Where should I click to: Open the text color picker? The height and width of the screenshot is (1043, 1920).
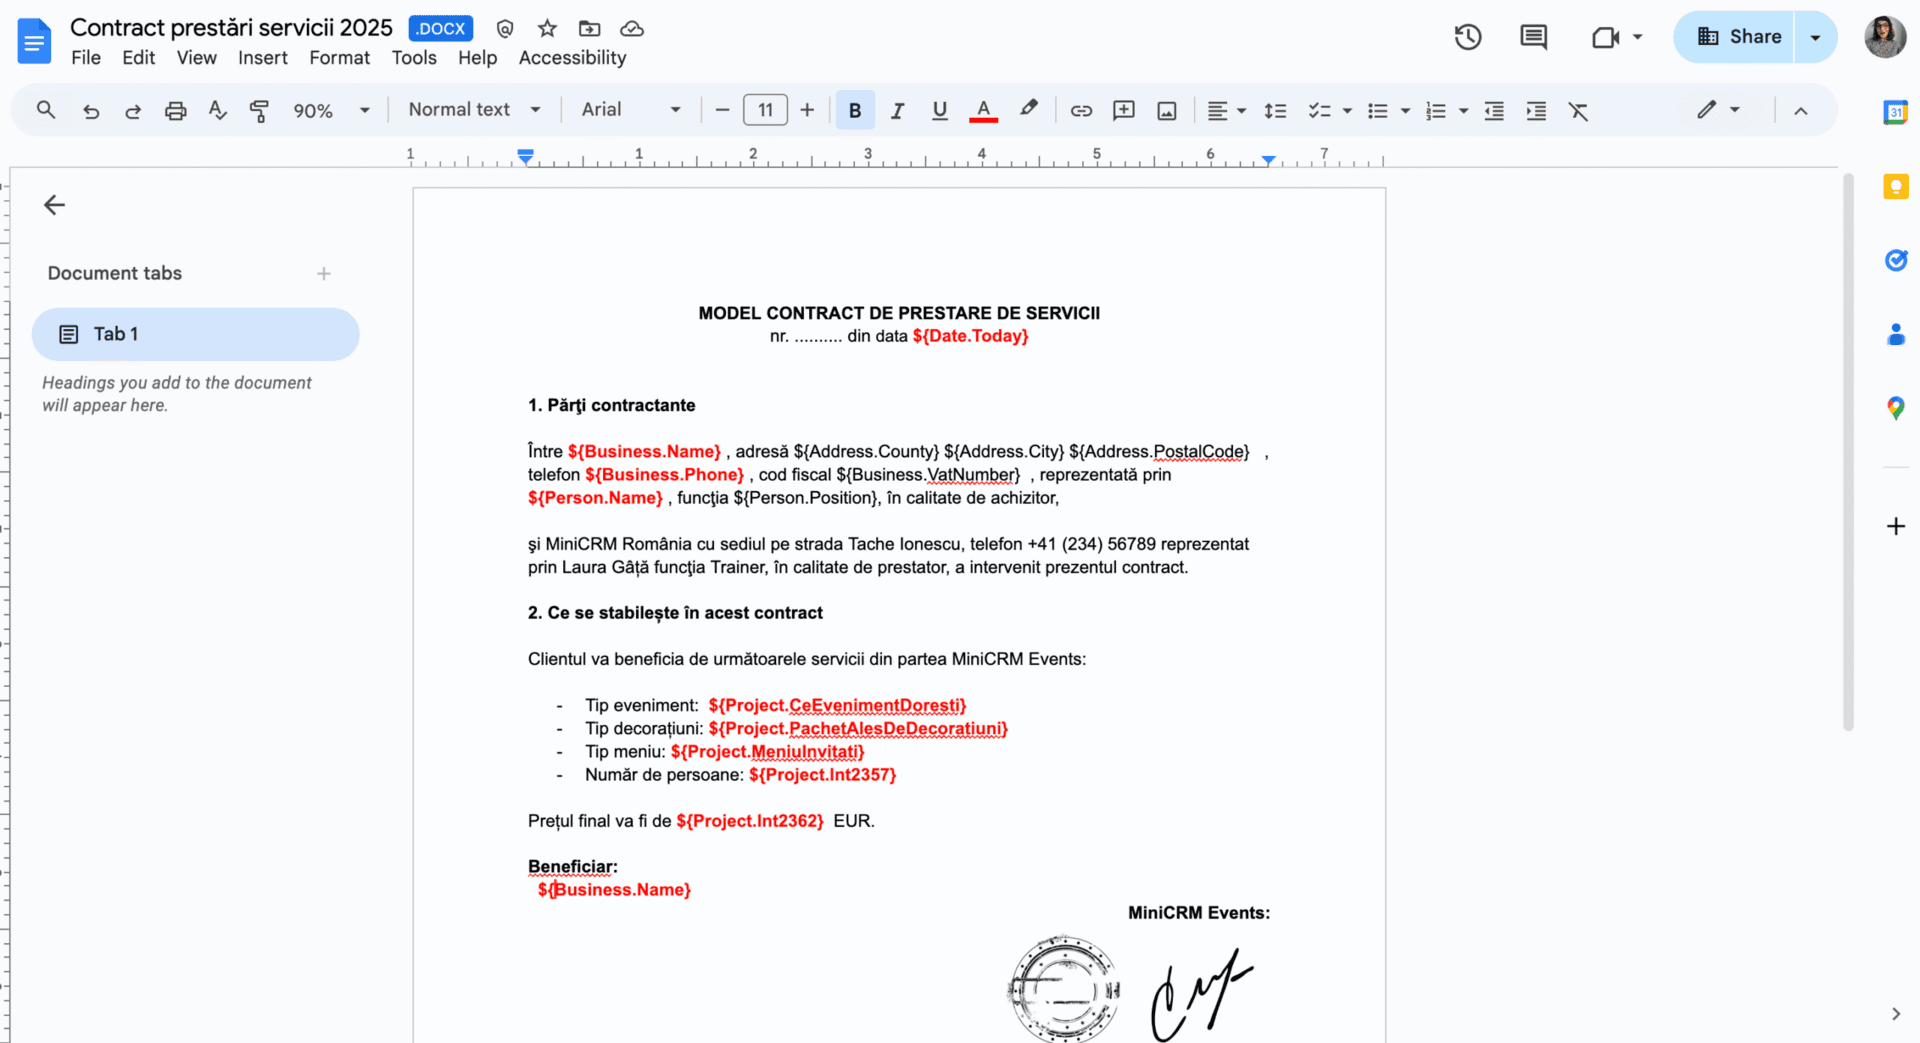pyautogui.click(x=983, y=111)
